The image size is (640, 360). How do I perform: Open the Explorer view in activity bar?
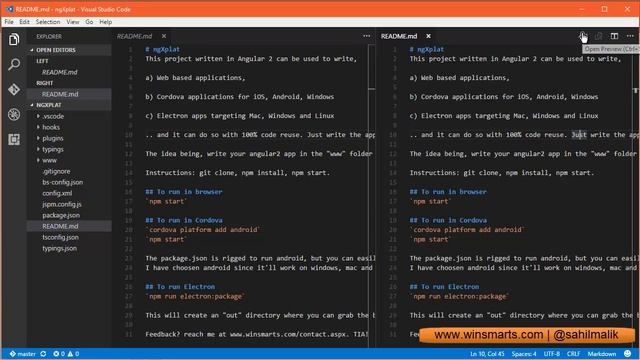pyautogui.click(x=14, y=39)
